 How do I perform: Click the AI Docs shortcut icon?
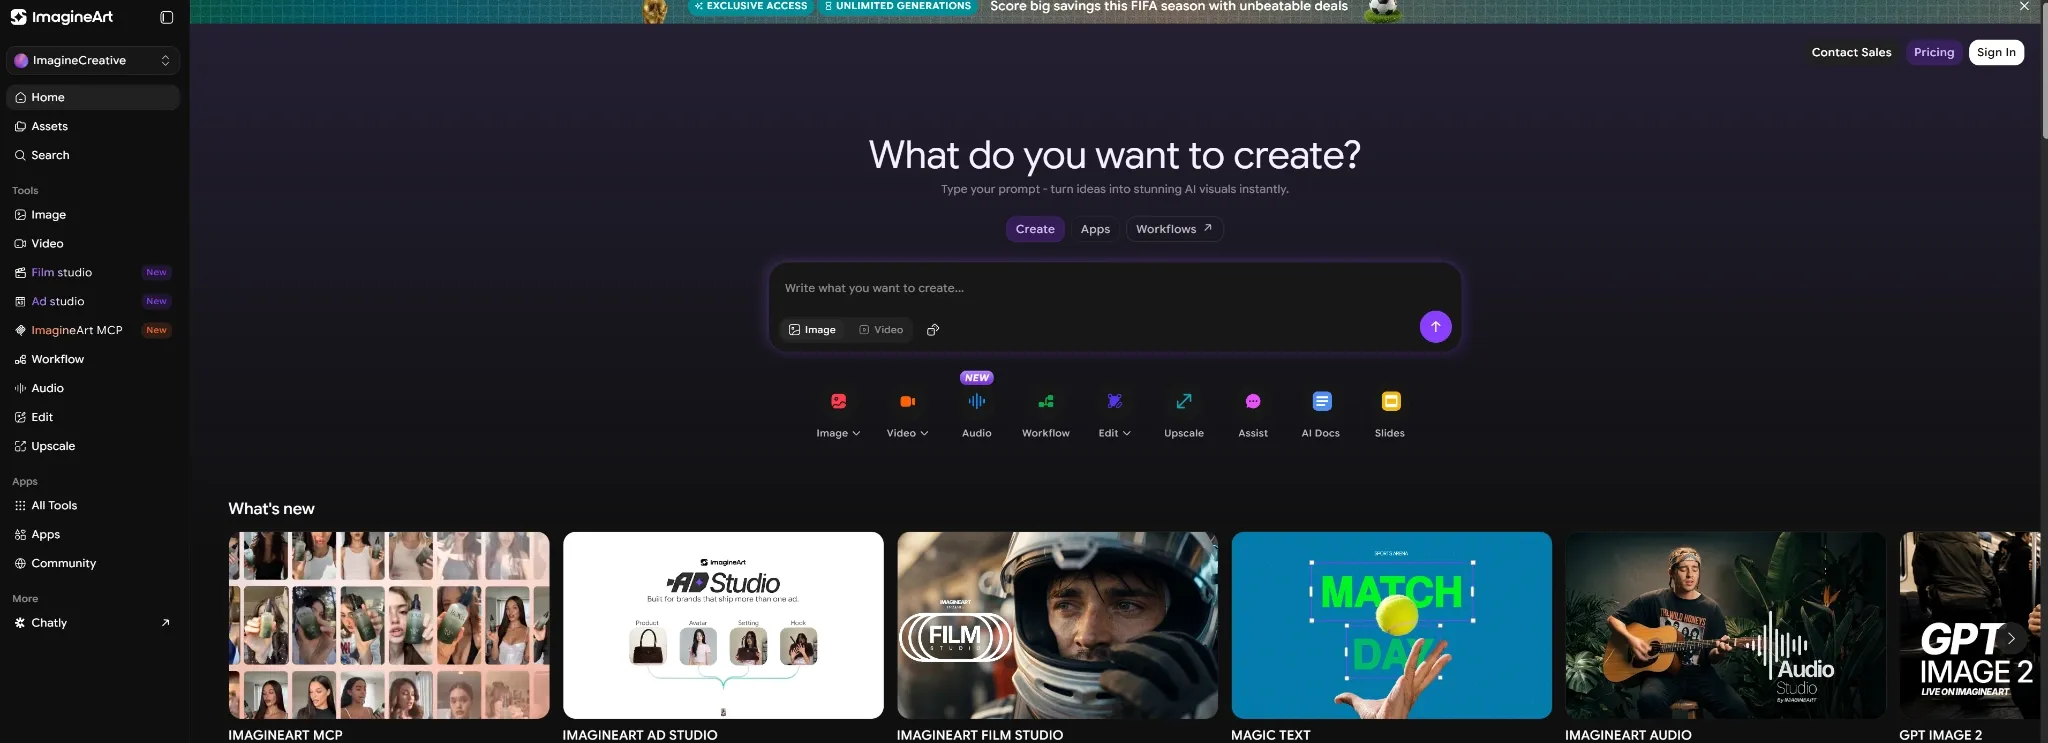[x=1322, y=401]
